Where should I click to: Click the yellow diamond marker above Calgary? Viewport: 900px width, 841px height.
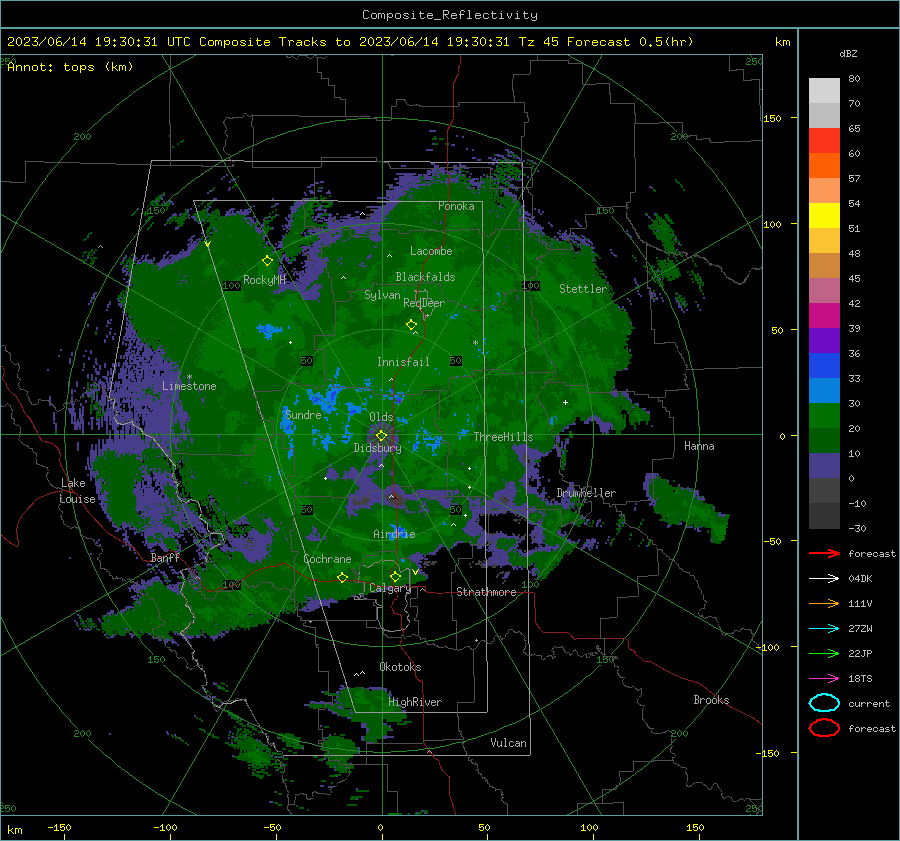(395, 576)
